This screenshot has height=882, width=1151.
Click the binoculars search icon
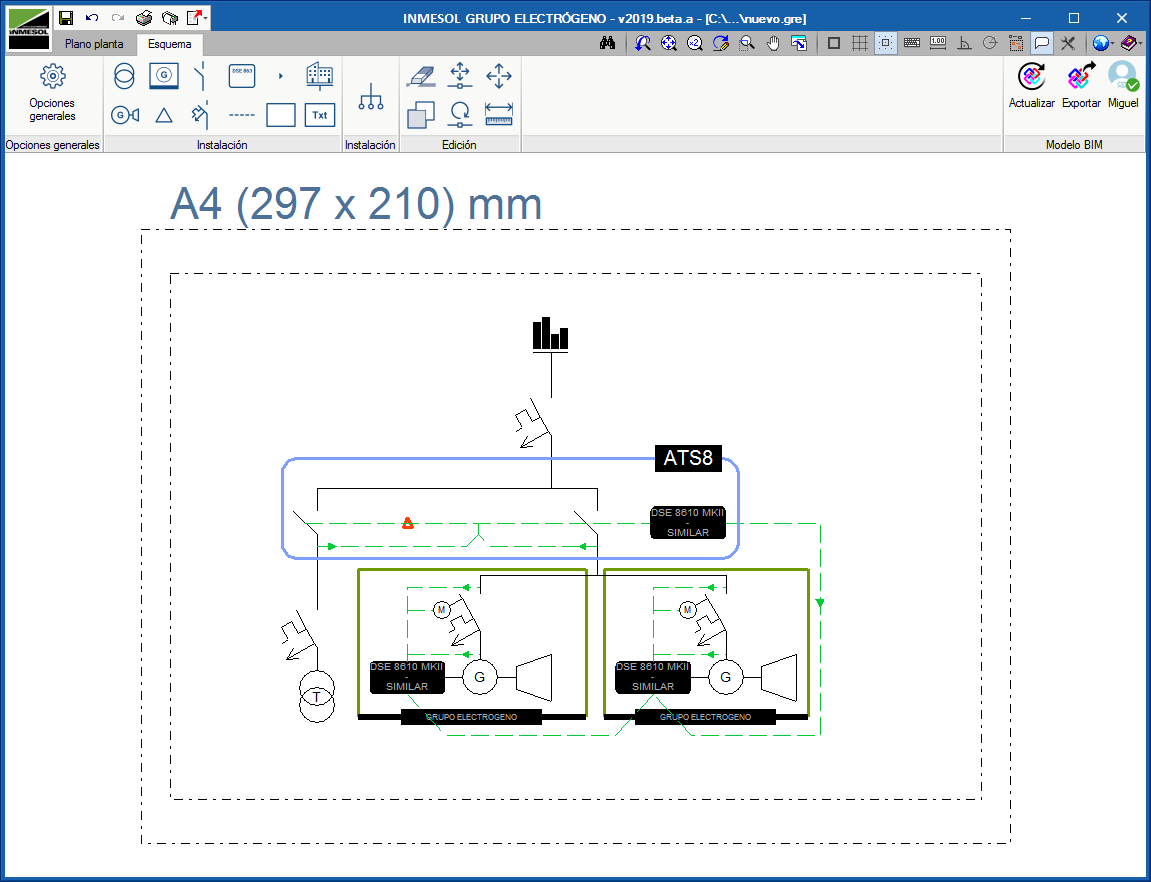click(x=607, y=43)
